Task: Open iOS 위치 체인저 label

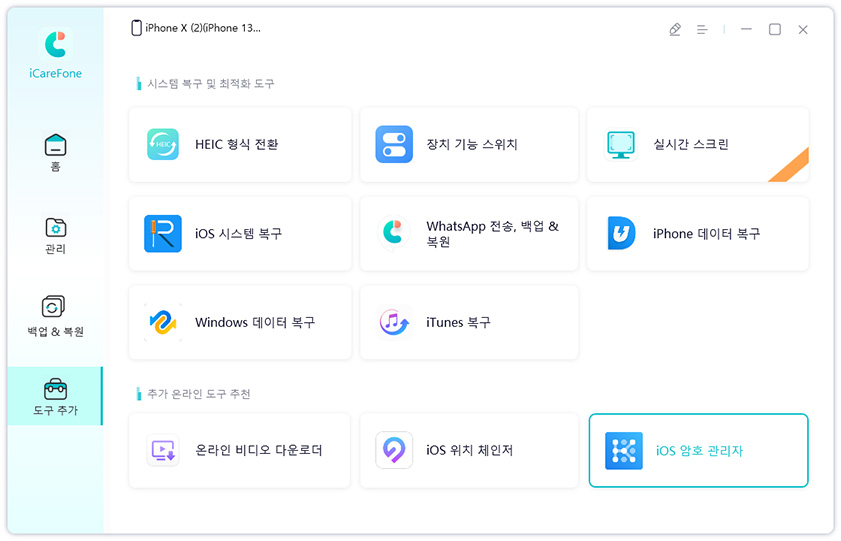Action: tap(469, 450)
